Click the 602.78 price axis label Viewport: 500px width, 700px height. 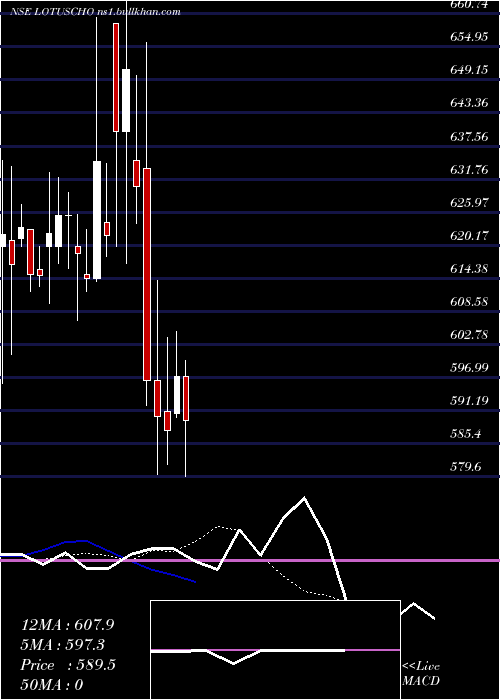(469, 334)
